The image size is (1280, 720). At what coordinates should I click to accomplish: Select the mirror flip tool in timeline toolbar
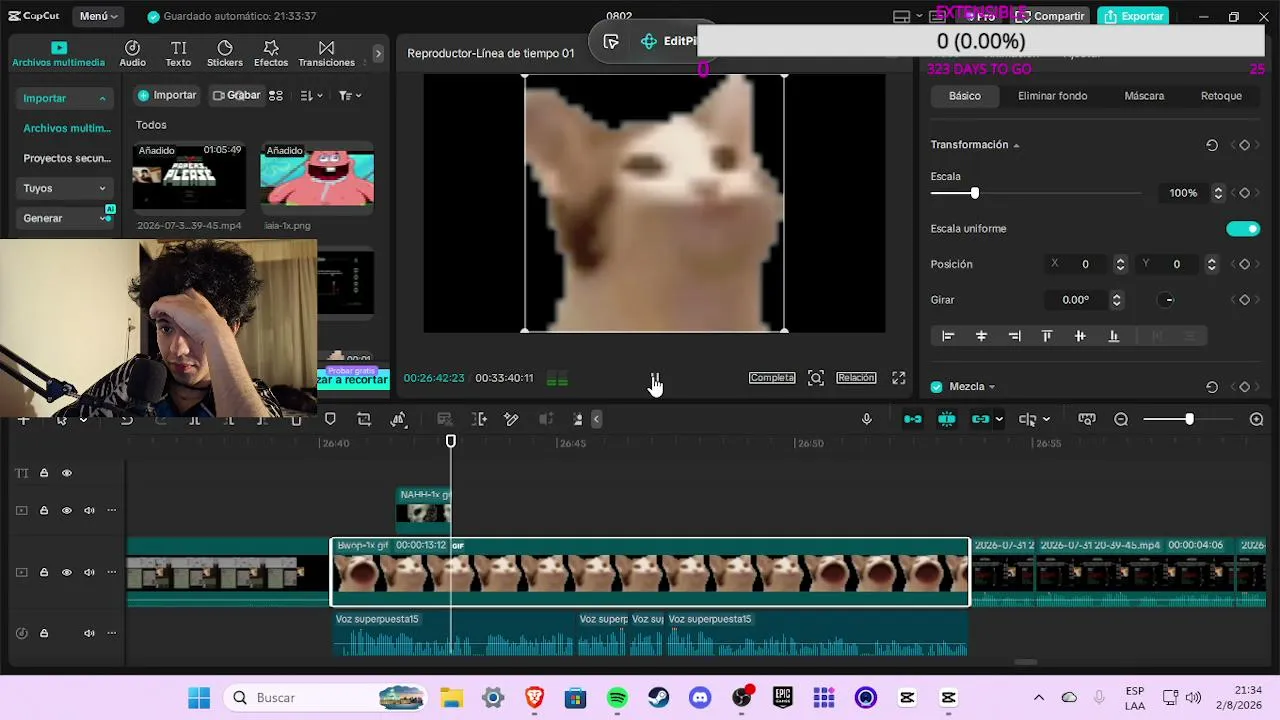pyautogui.click(x=398, y=419)
